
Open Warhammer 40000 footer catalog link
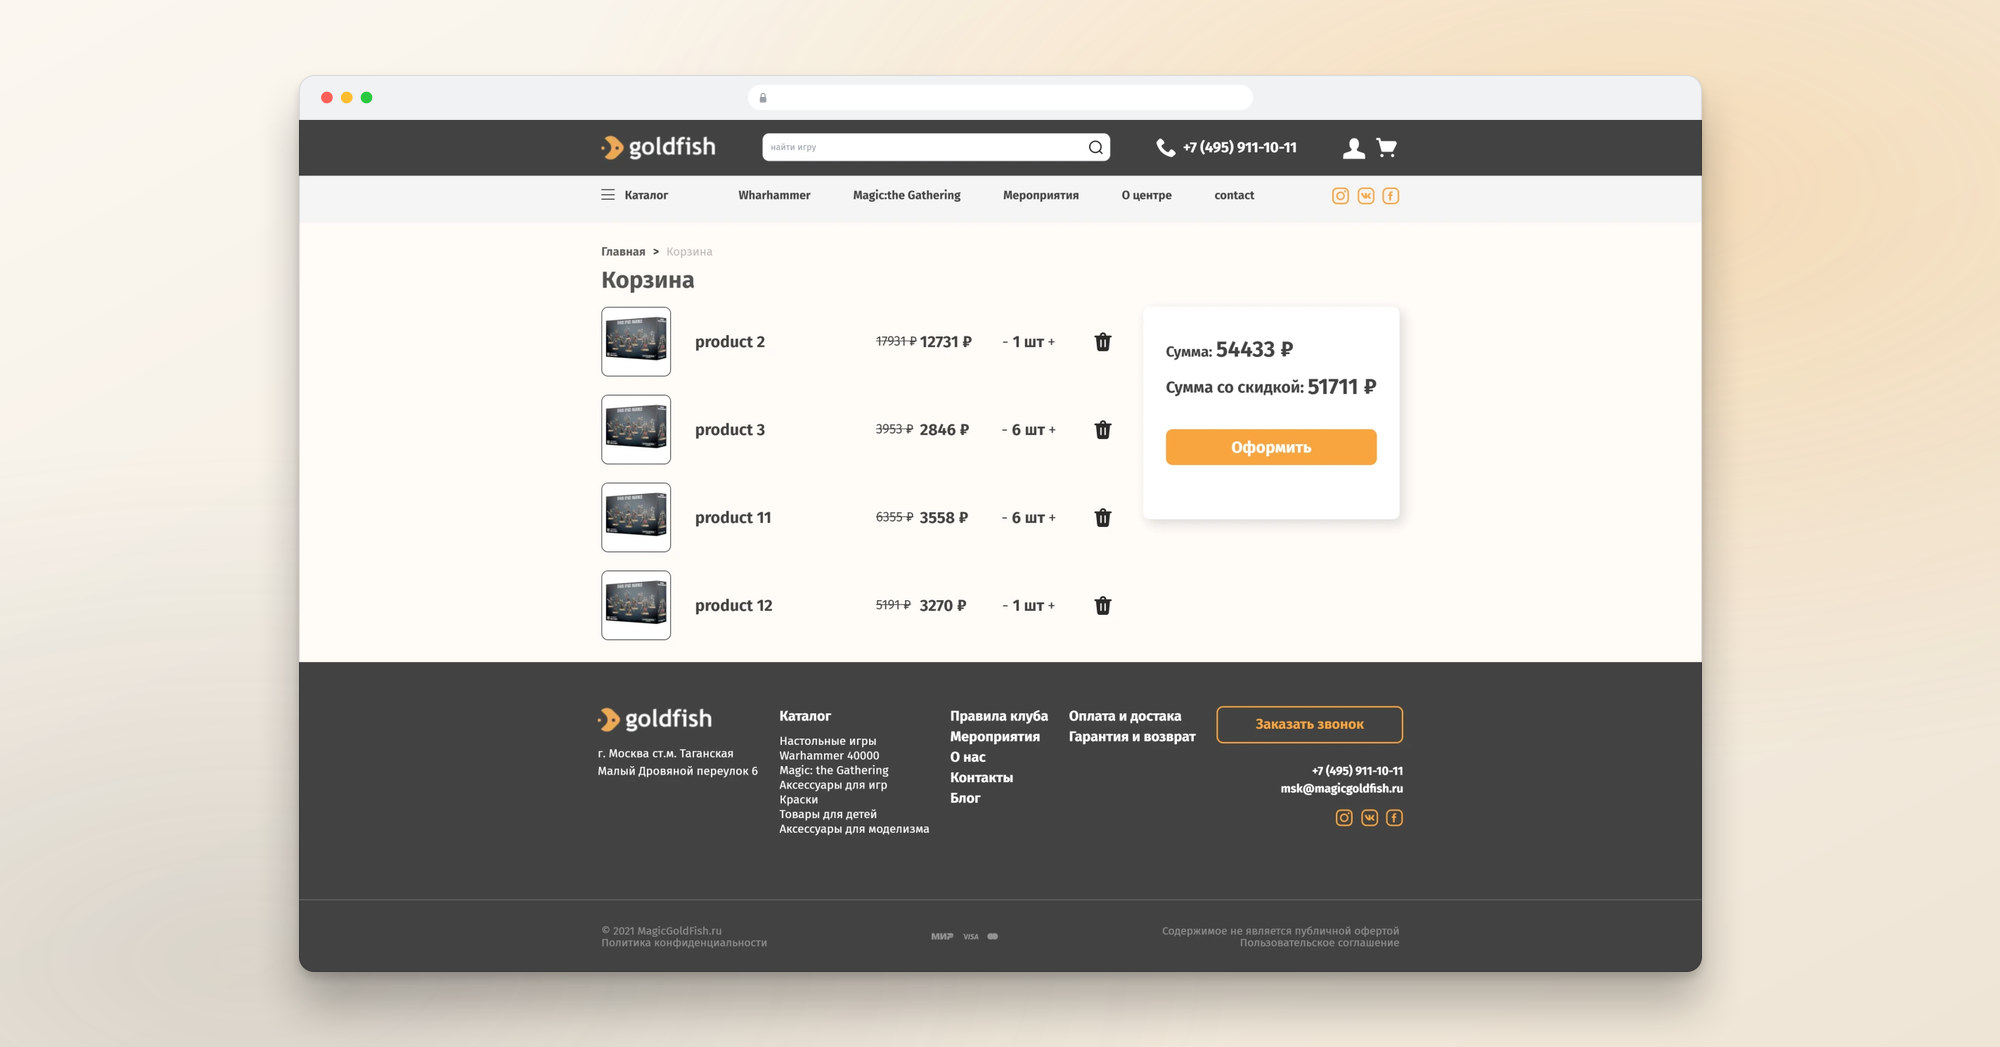[829, 756]
